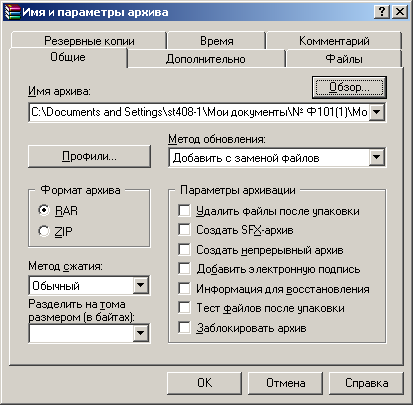This screenshot has height=405, width=413.
Task: Open the Резервные копии tab
Action: 89,41
